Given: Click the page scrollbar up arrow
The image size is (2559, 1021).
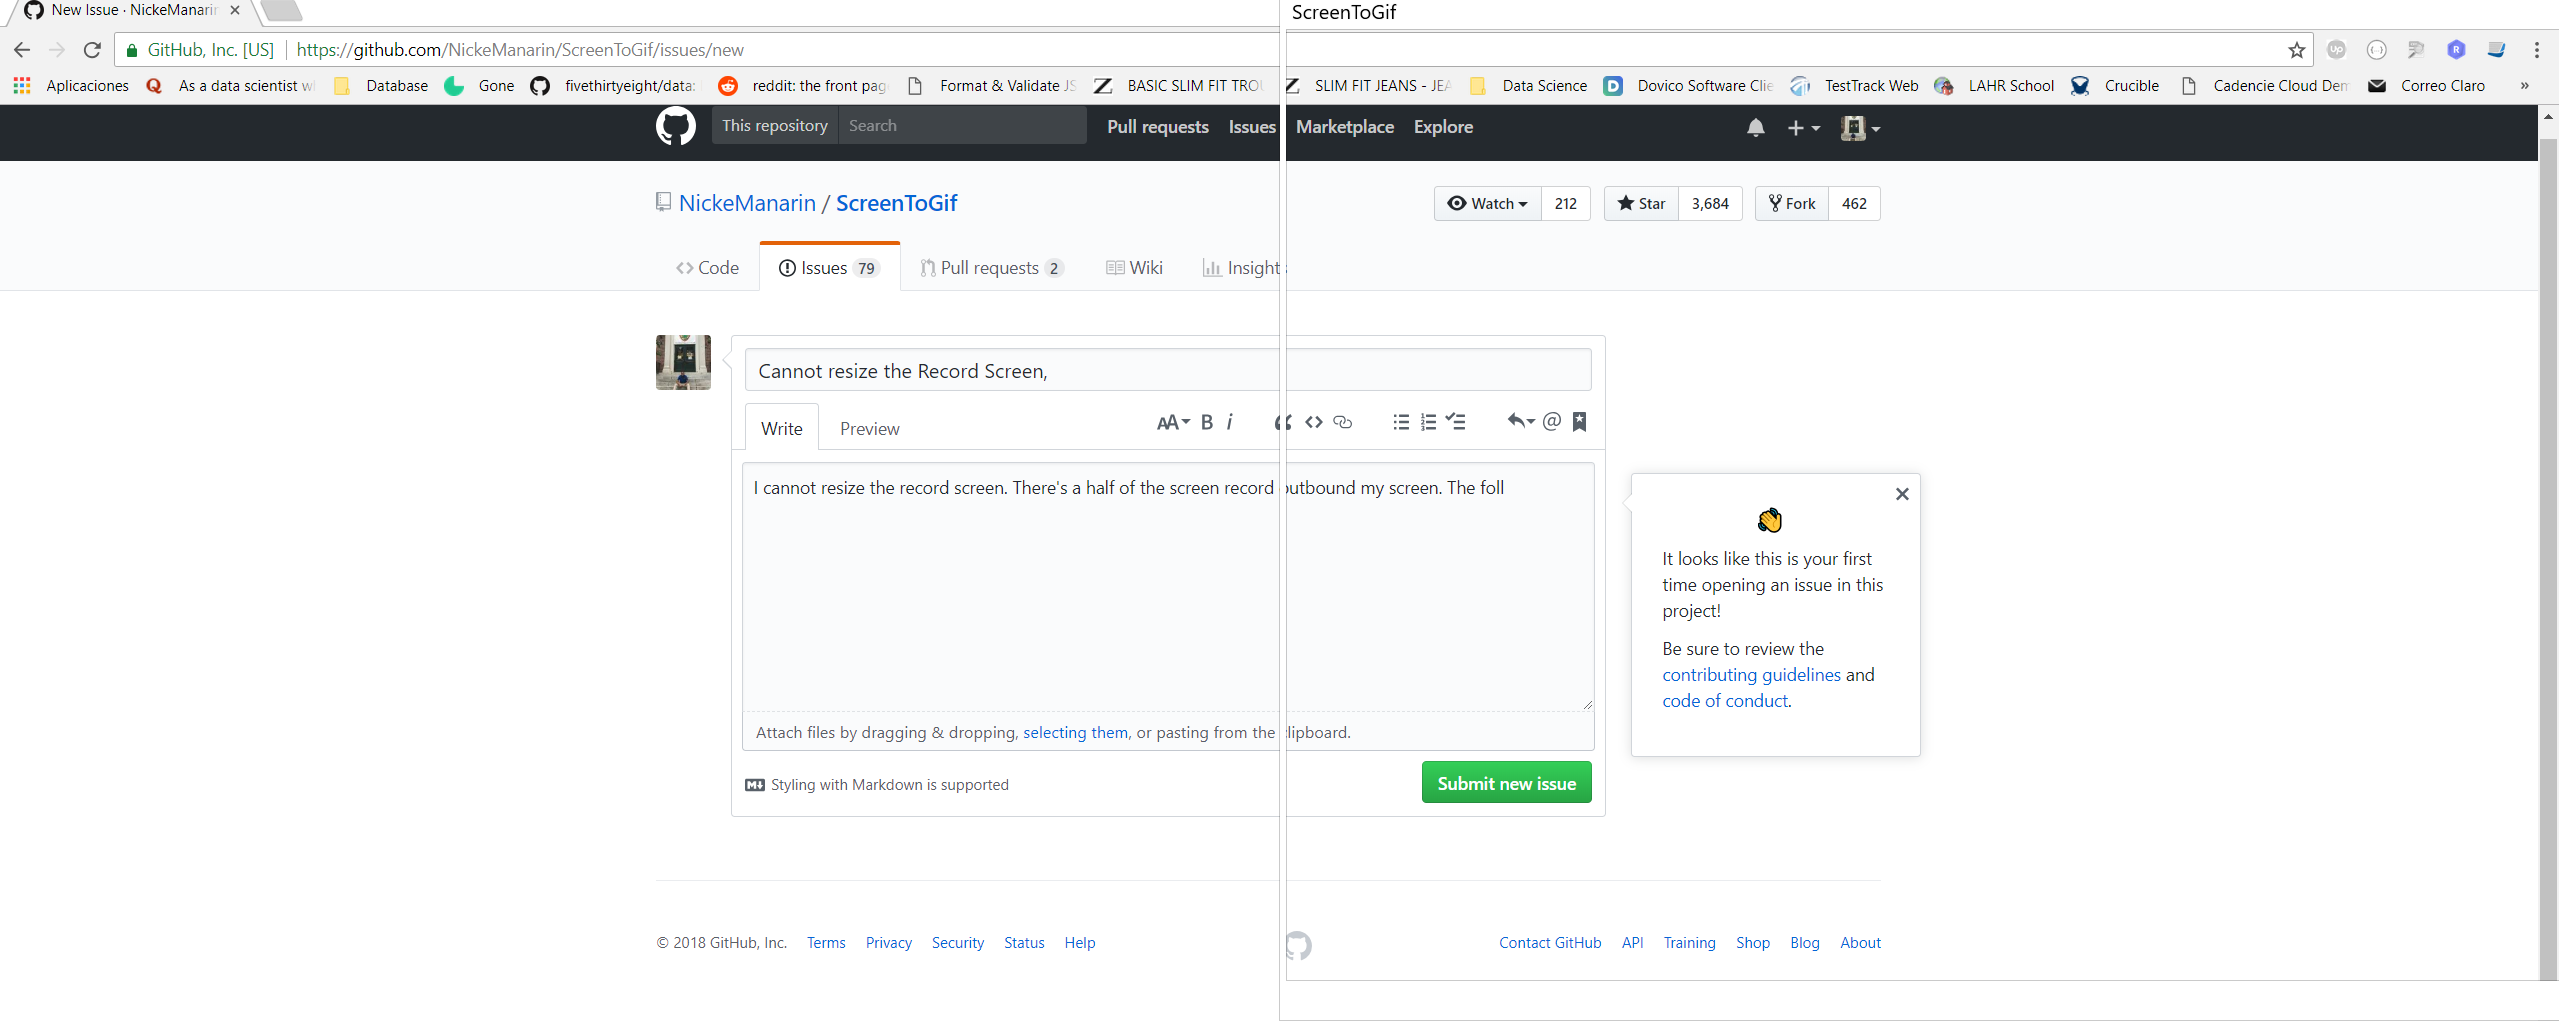Looking at the screenshot, I should [x=2547, y=118].
